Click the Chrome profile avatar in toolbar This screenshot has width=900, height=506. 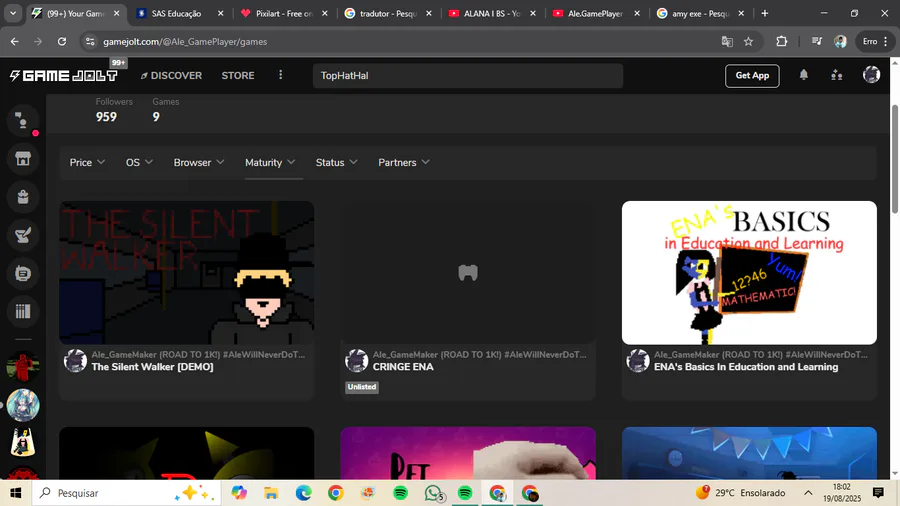pyautogui.click(x=840, y=41)
